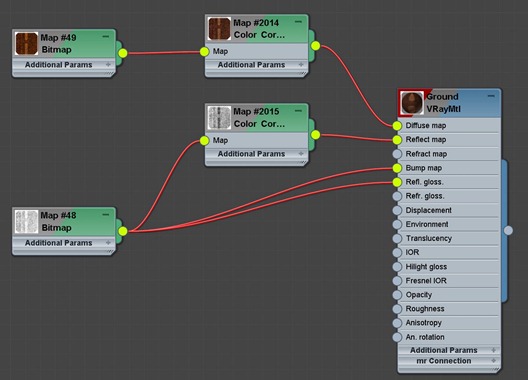528x380 pixels.
Task: Click the Diffuse map input socket
Action: coord(397,126)
